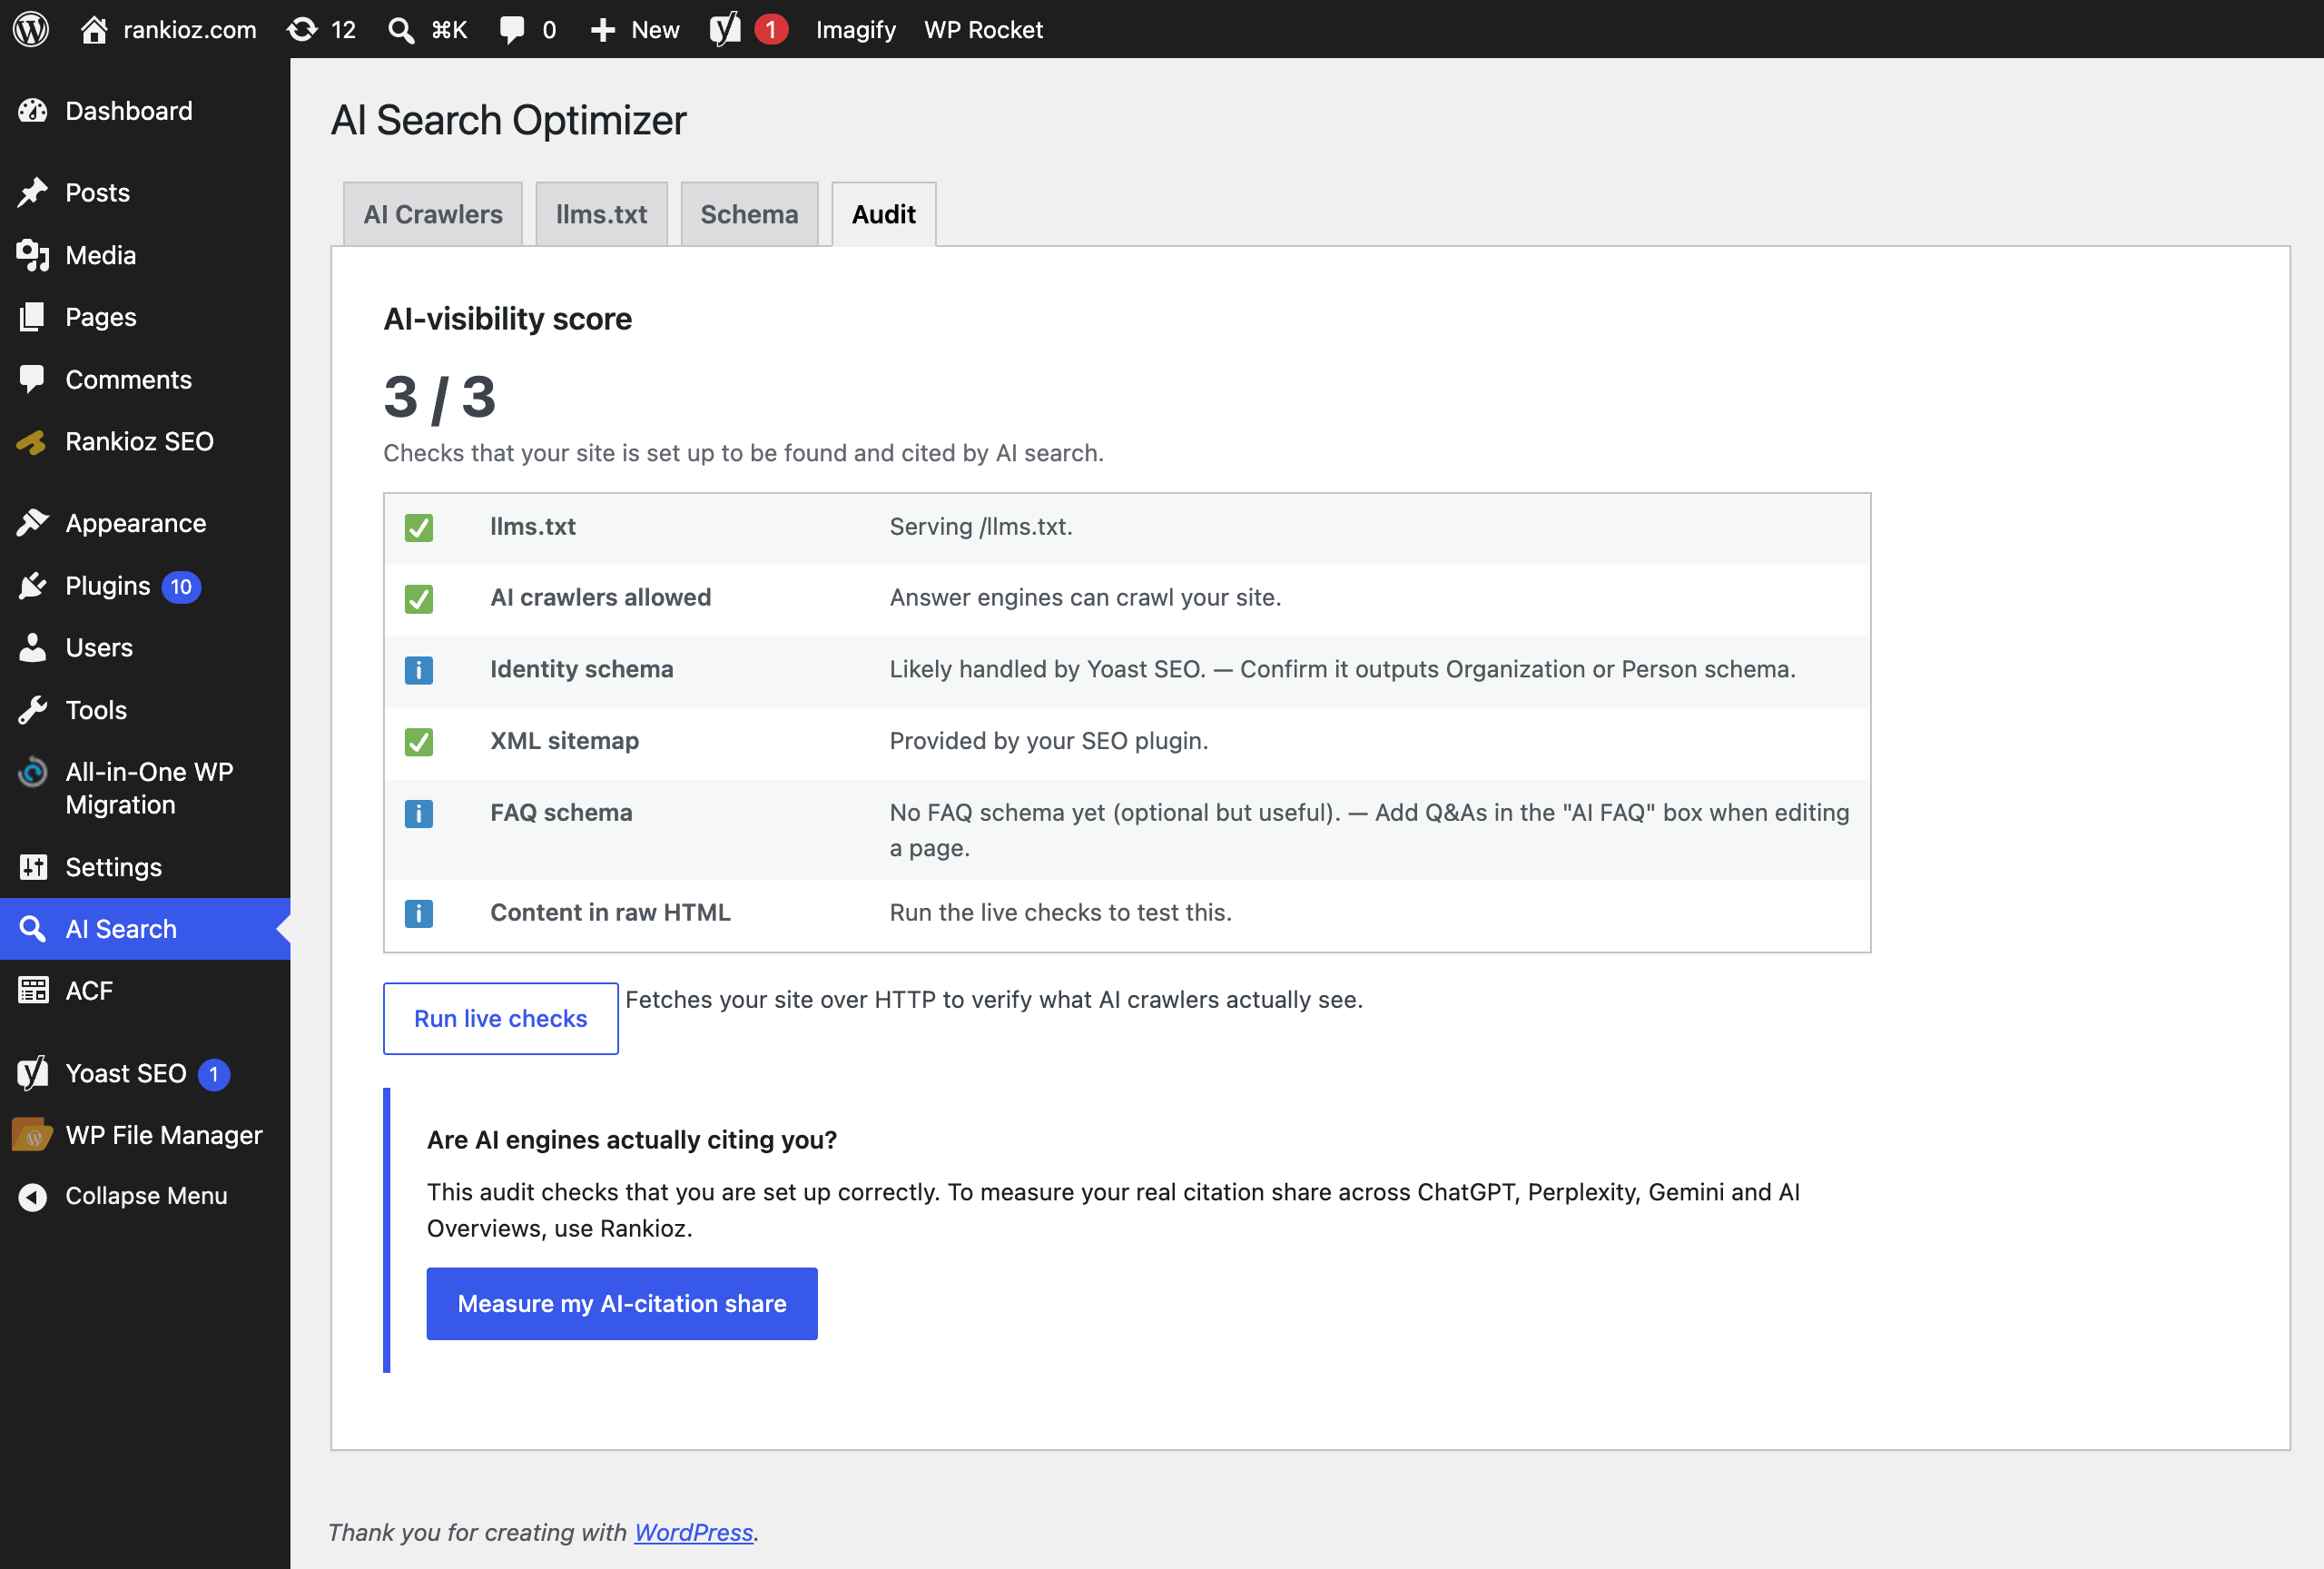Click the ACF icon in sidebar

tap(33, 990)
